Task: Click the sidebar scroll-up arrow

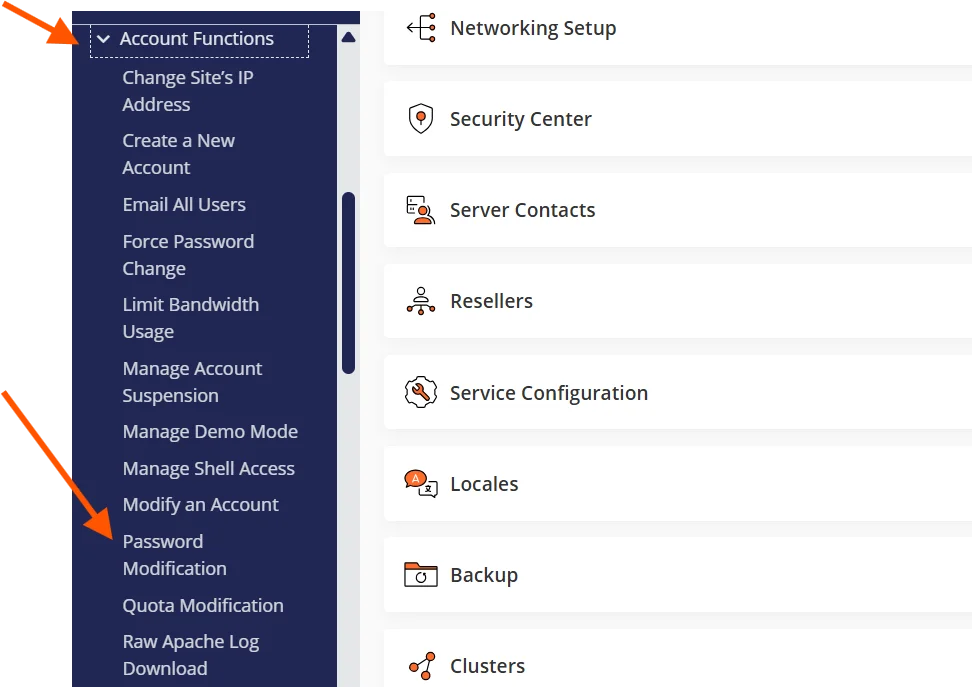Action: (348, 38)
